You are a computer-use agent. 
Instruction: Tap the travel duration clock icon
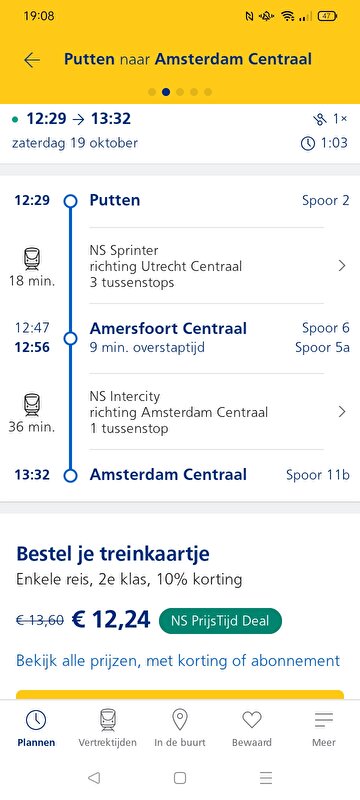pyautogui.click(x=308, y=143)
